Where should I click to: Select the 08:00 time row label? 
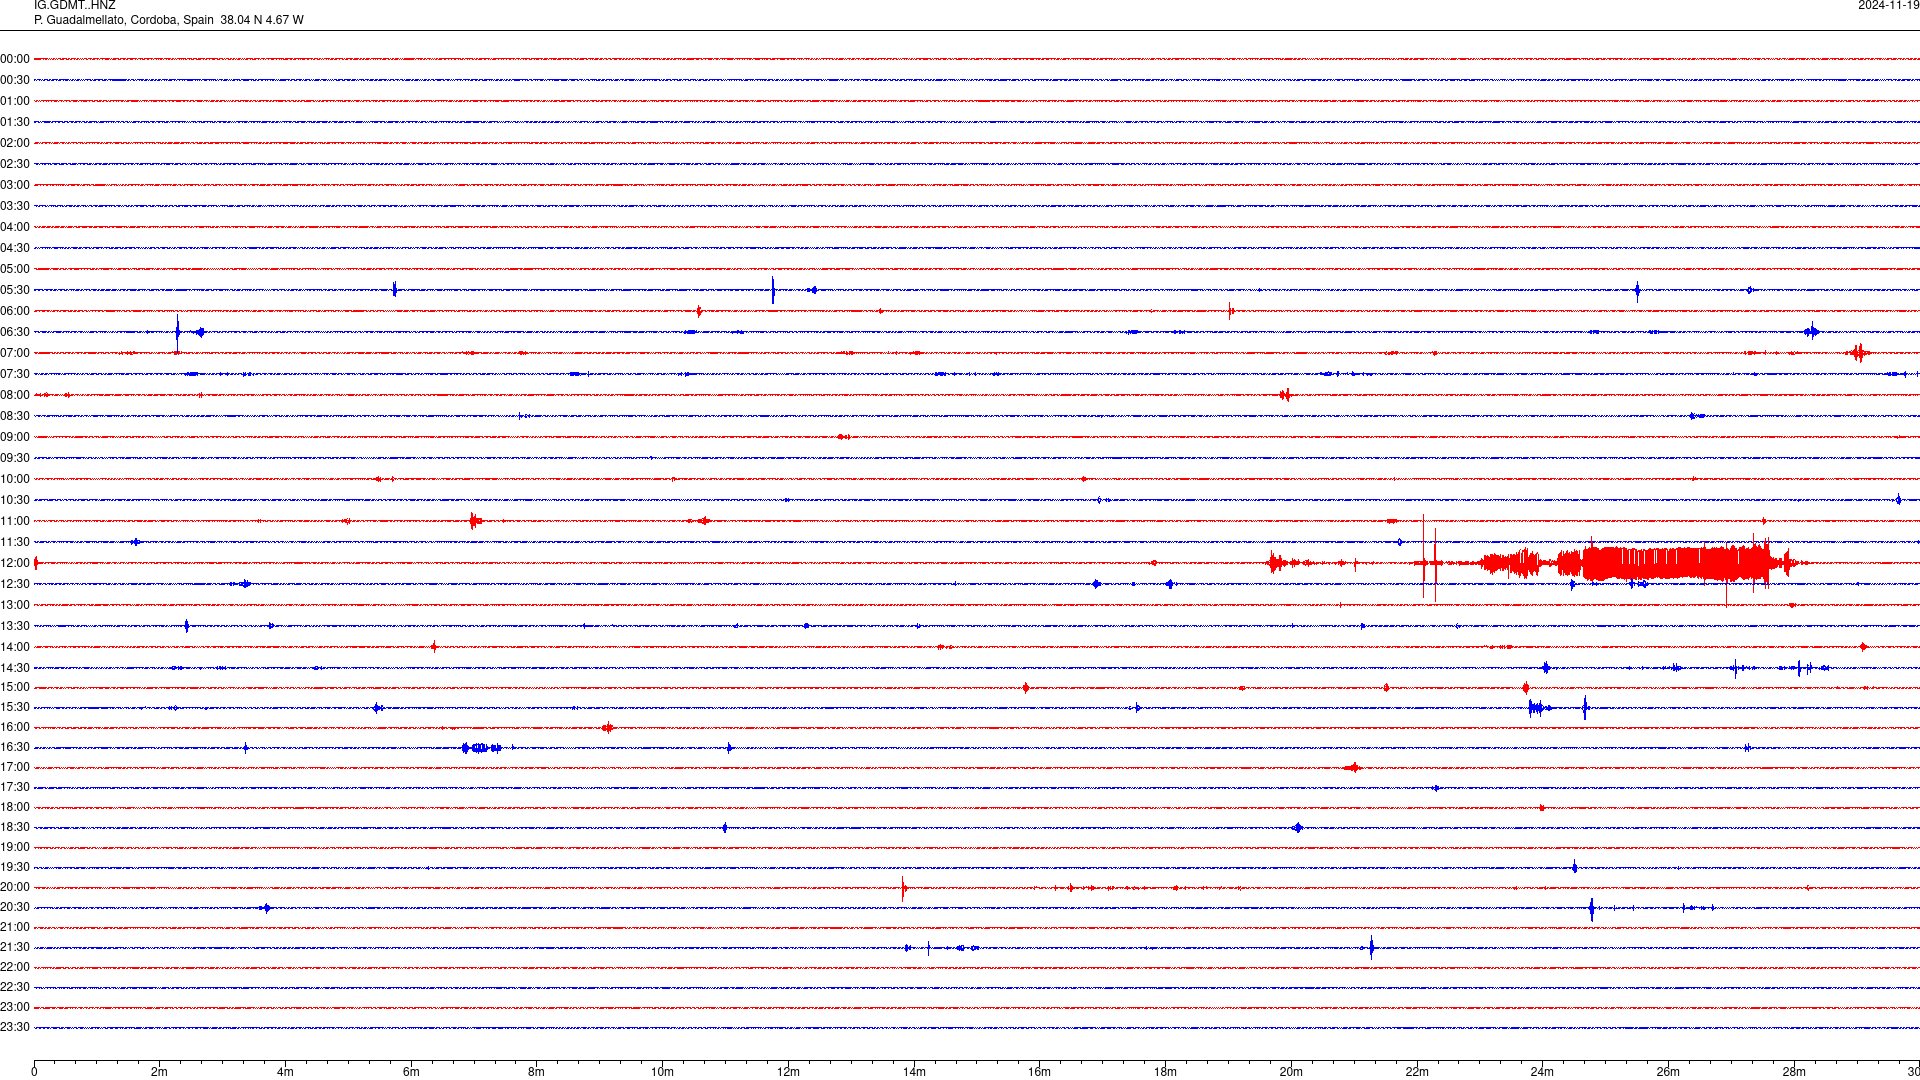15,395
